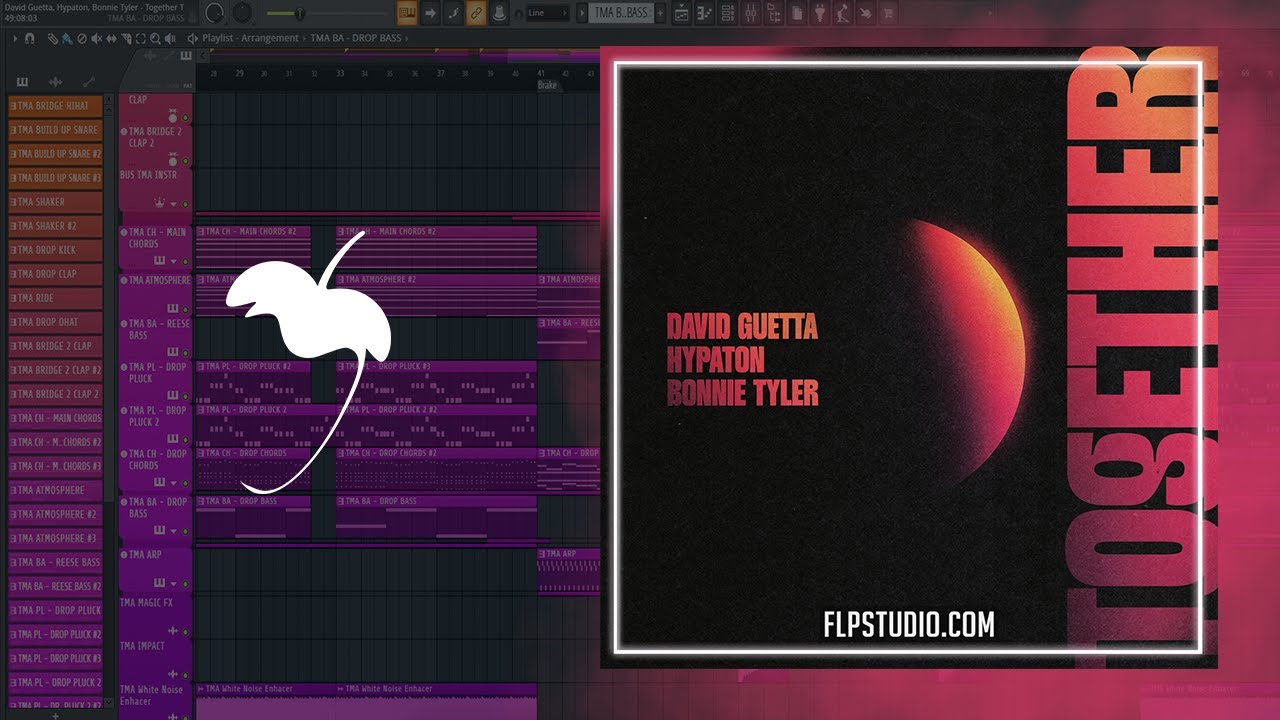Click Playlist - Arrangement breadcrumb
Screen dimensions: 1280x720
250,38
